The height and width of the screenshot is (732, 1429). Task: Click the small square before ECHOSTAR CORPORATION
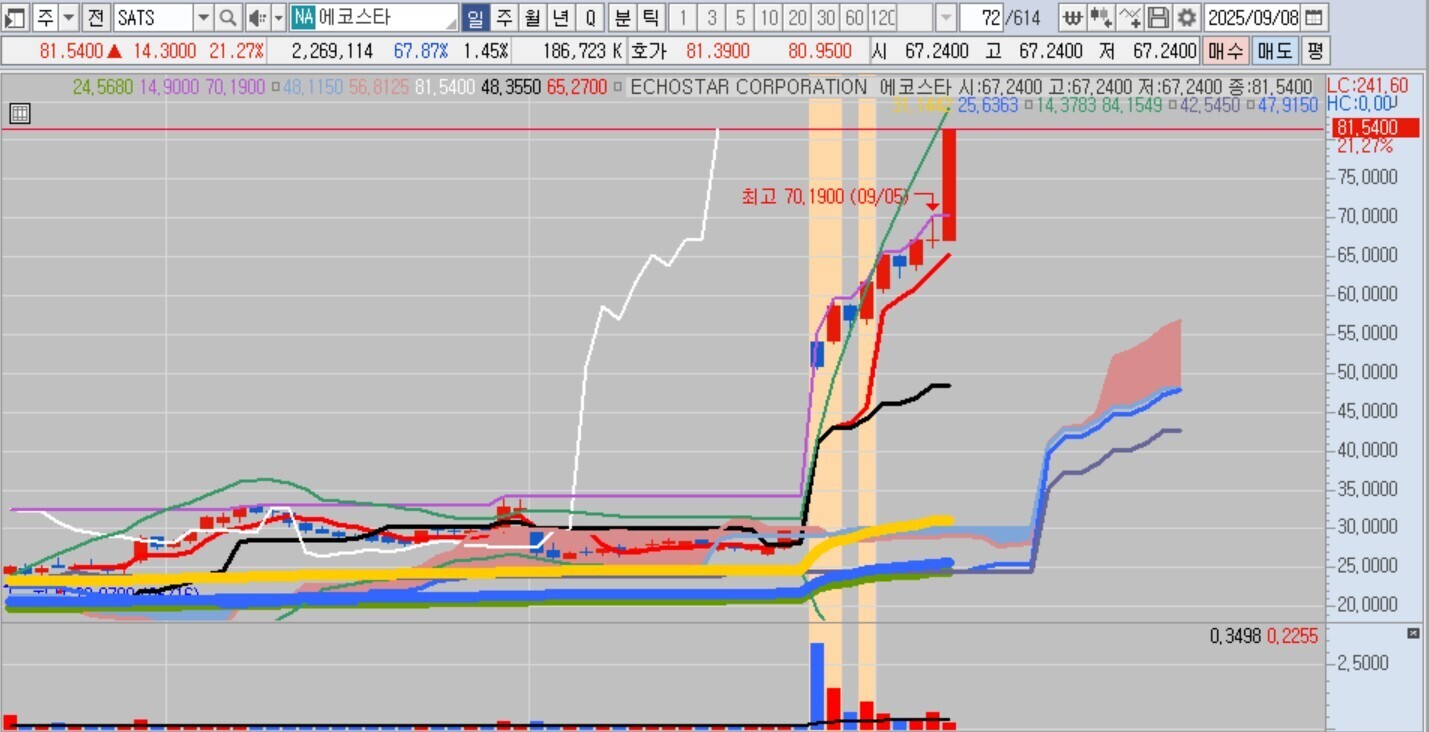pos(618,88)
